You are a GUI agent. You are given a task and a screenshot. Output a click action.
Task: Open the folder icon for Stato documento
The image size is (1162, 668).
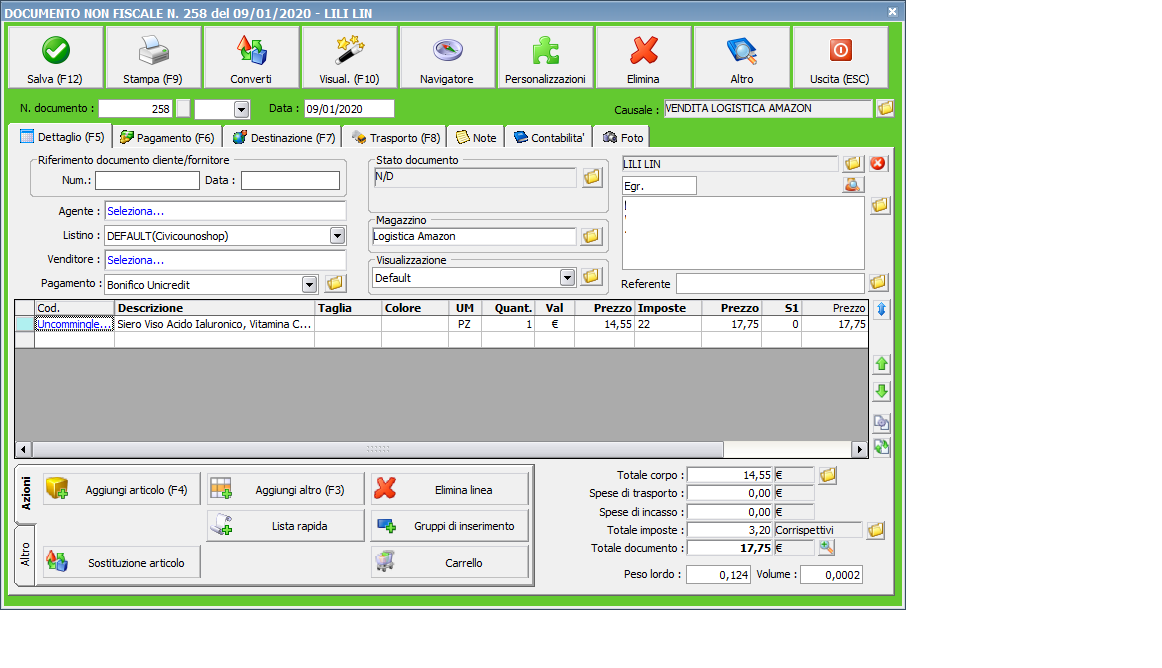coord(591,177)
